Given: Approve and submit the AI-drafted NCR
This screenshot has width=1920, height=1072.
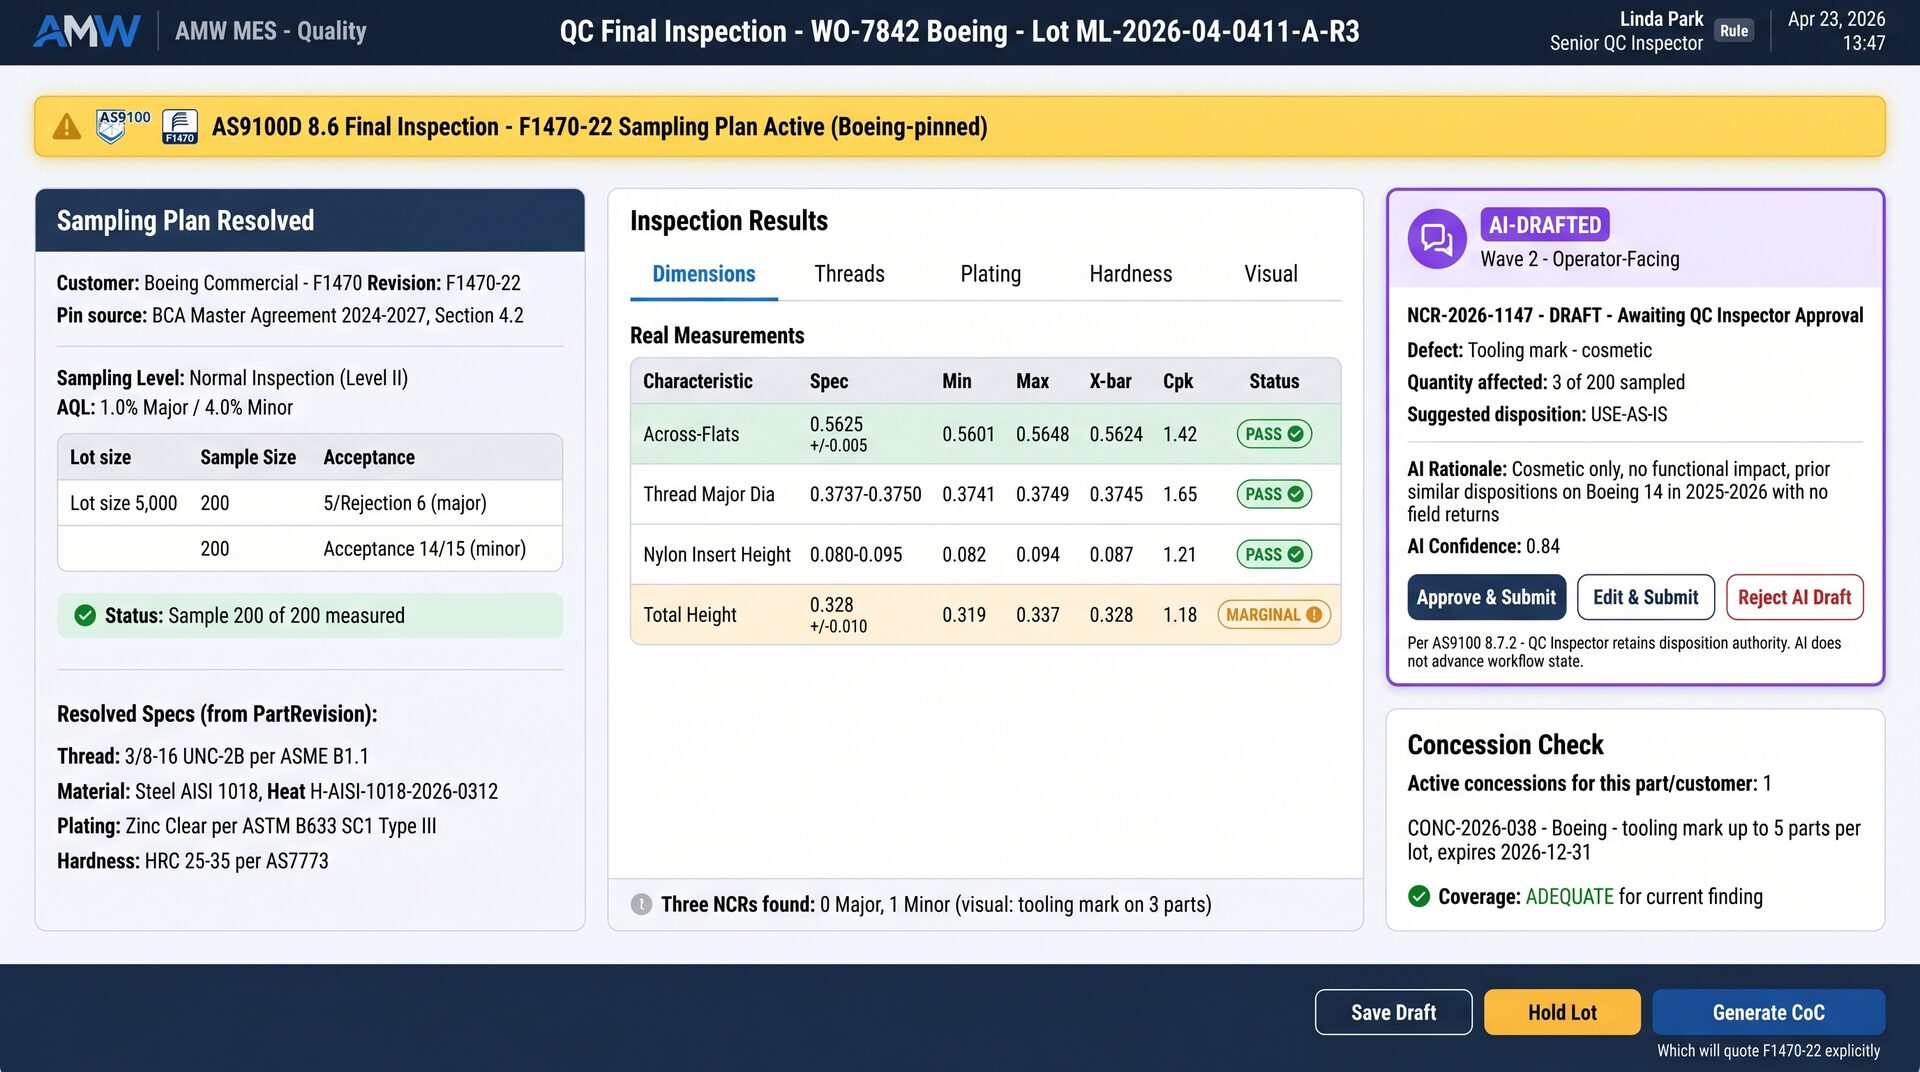Looking at the screenshot, I should pos(1486,597).
